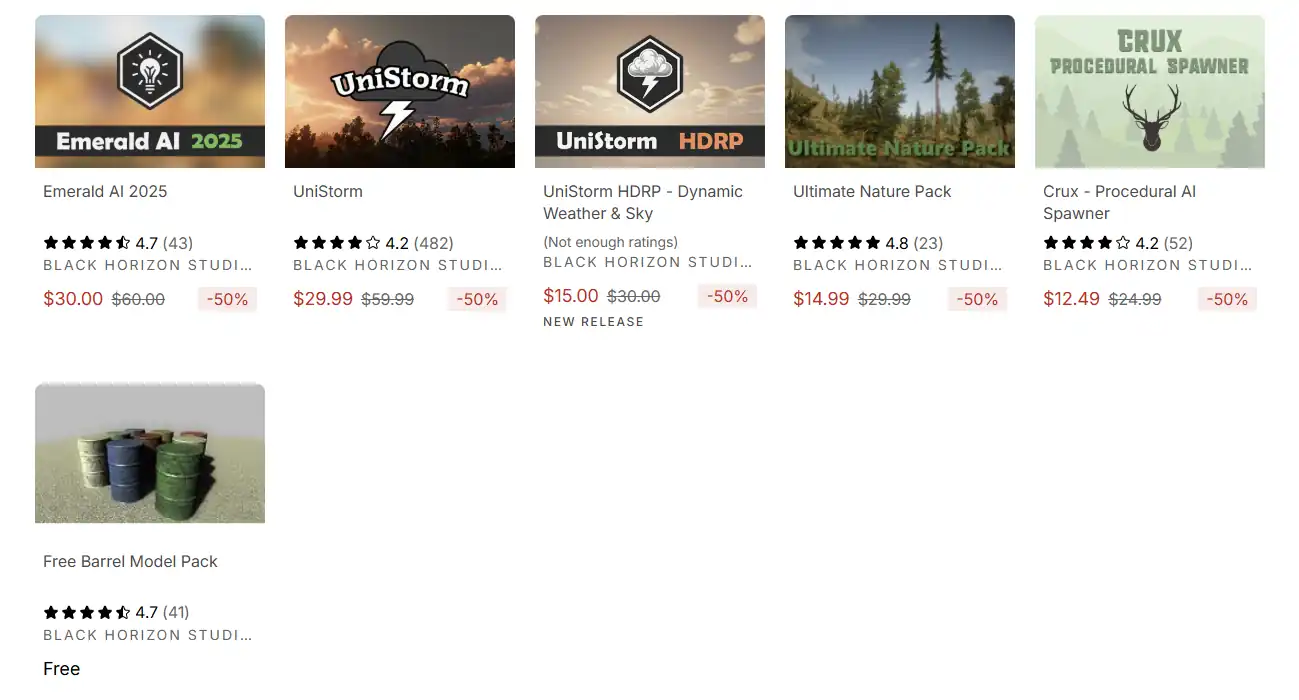Open the Emerald AI 2025 thumbnail image
Image resolution: width=1299 pixels, height=700 pixels.
tap(150, 91)
